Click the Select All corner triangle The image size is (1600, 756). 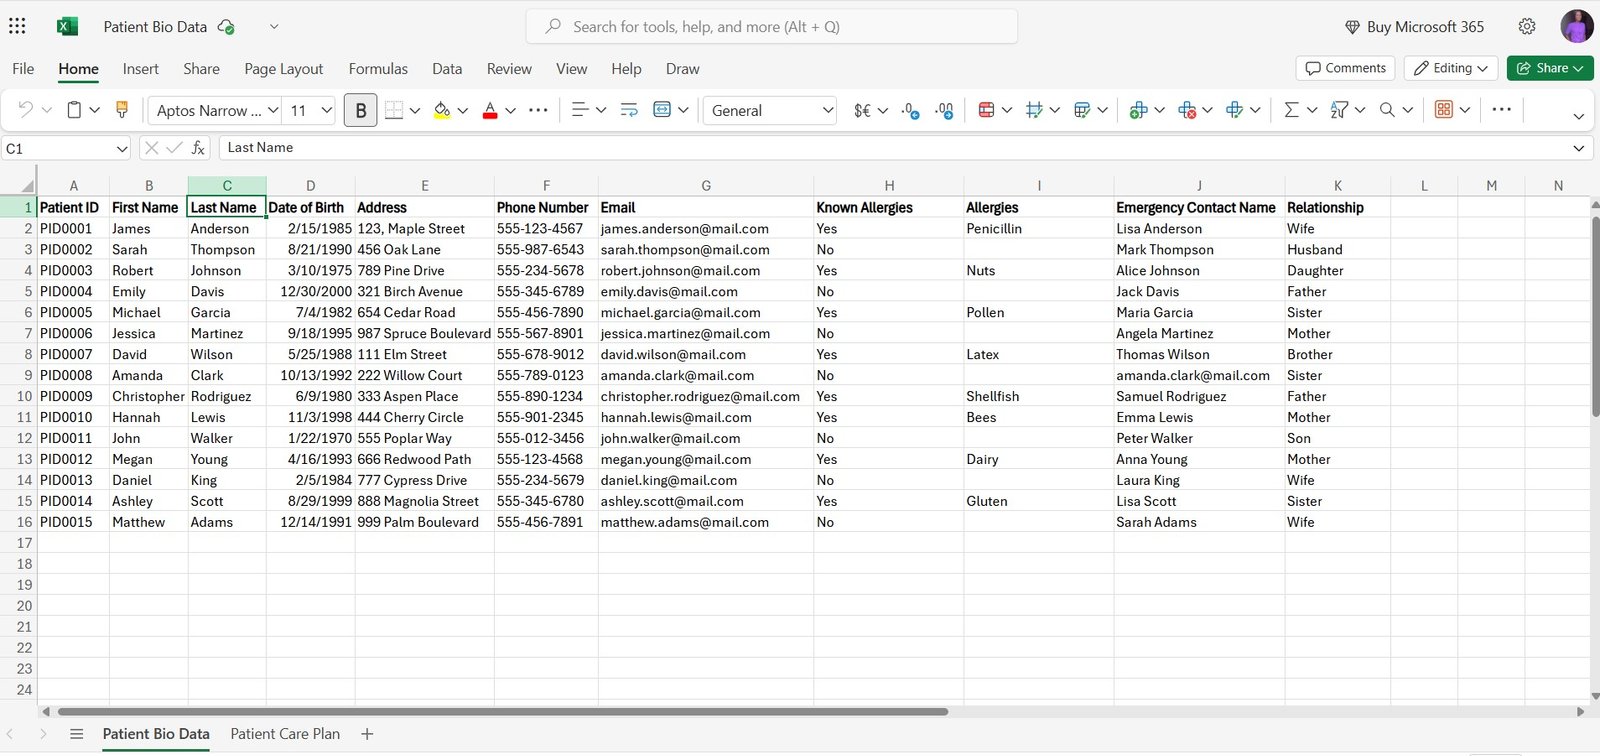click(27, 186)
